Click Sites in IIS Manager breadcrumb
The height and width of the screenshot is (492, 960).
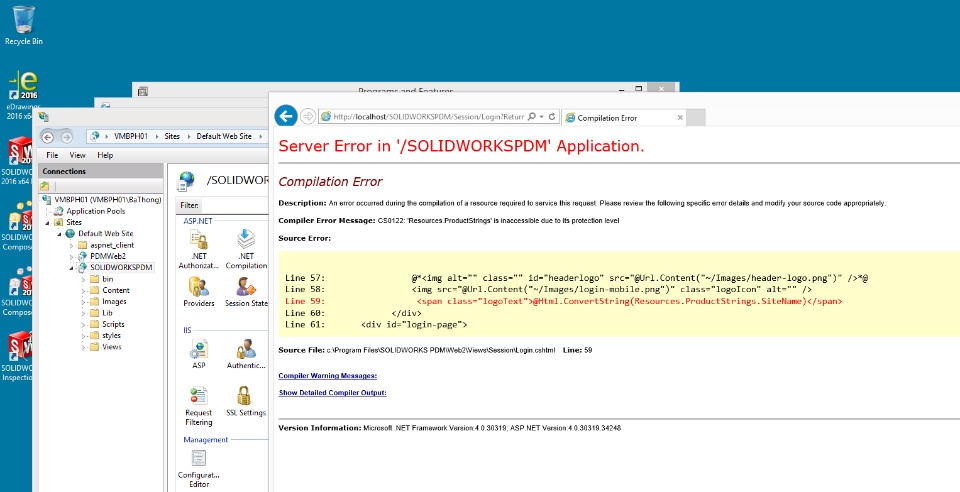171,136
